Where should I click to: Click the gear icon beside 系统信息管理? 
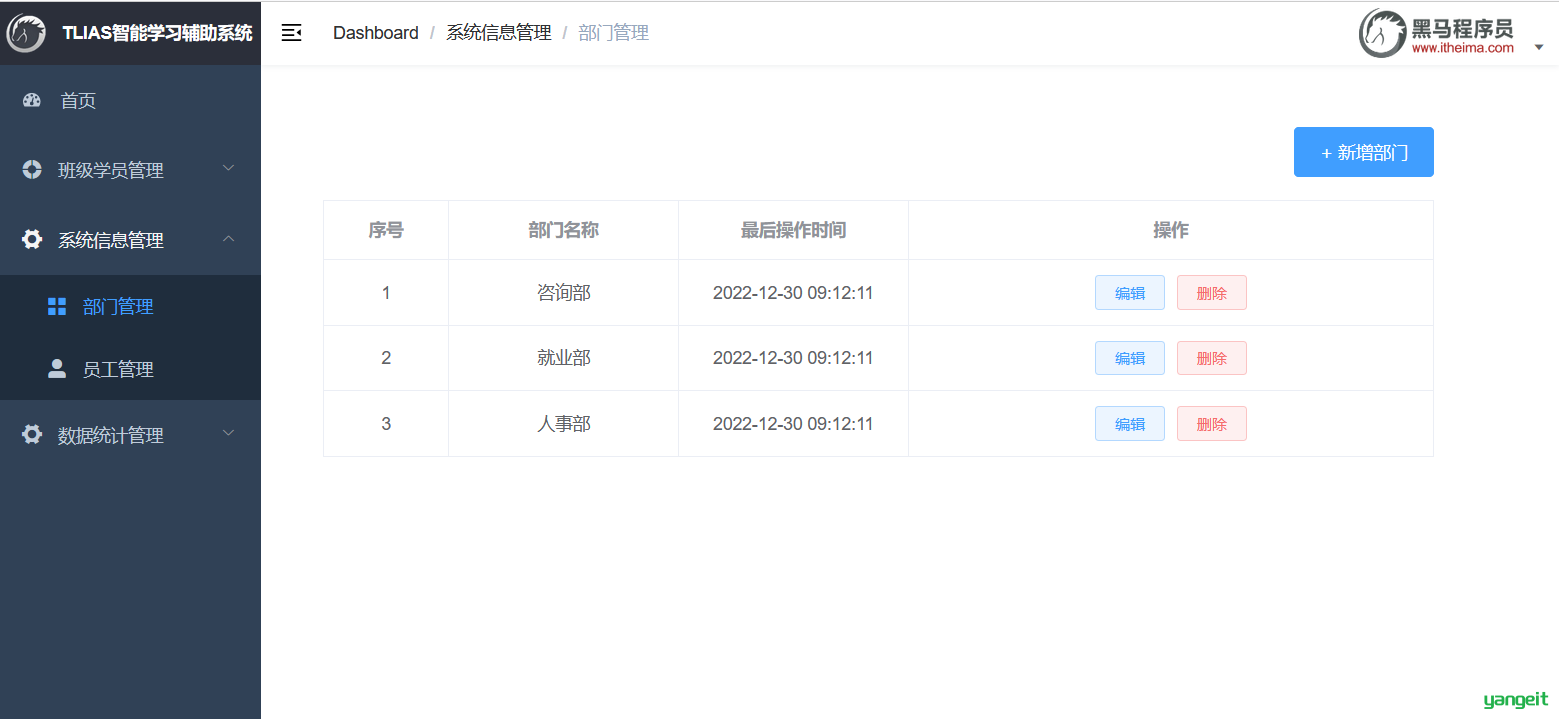click(x=32, y=240)
